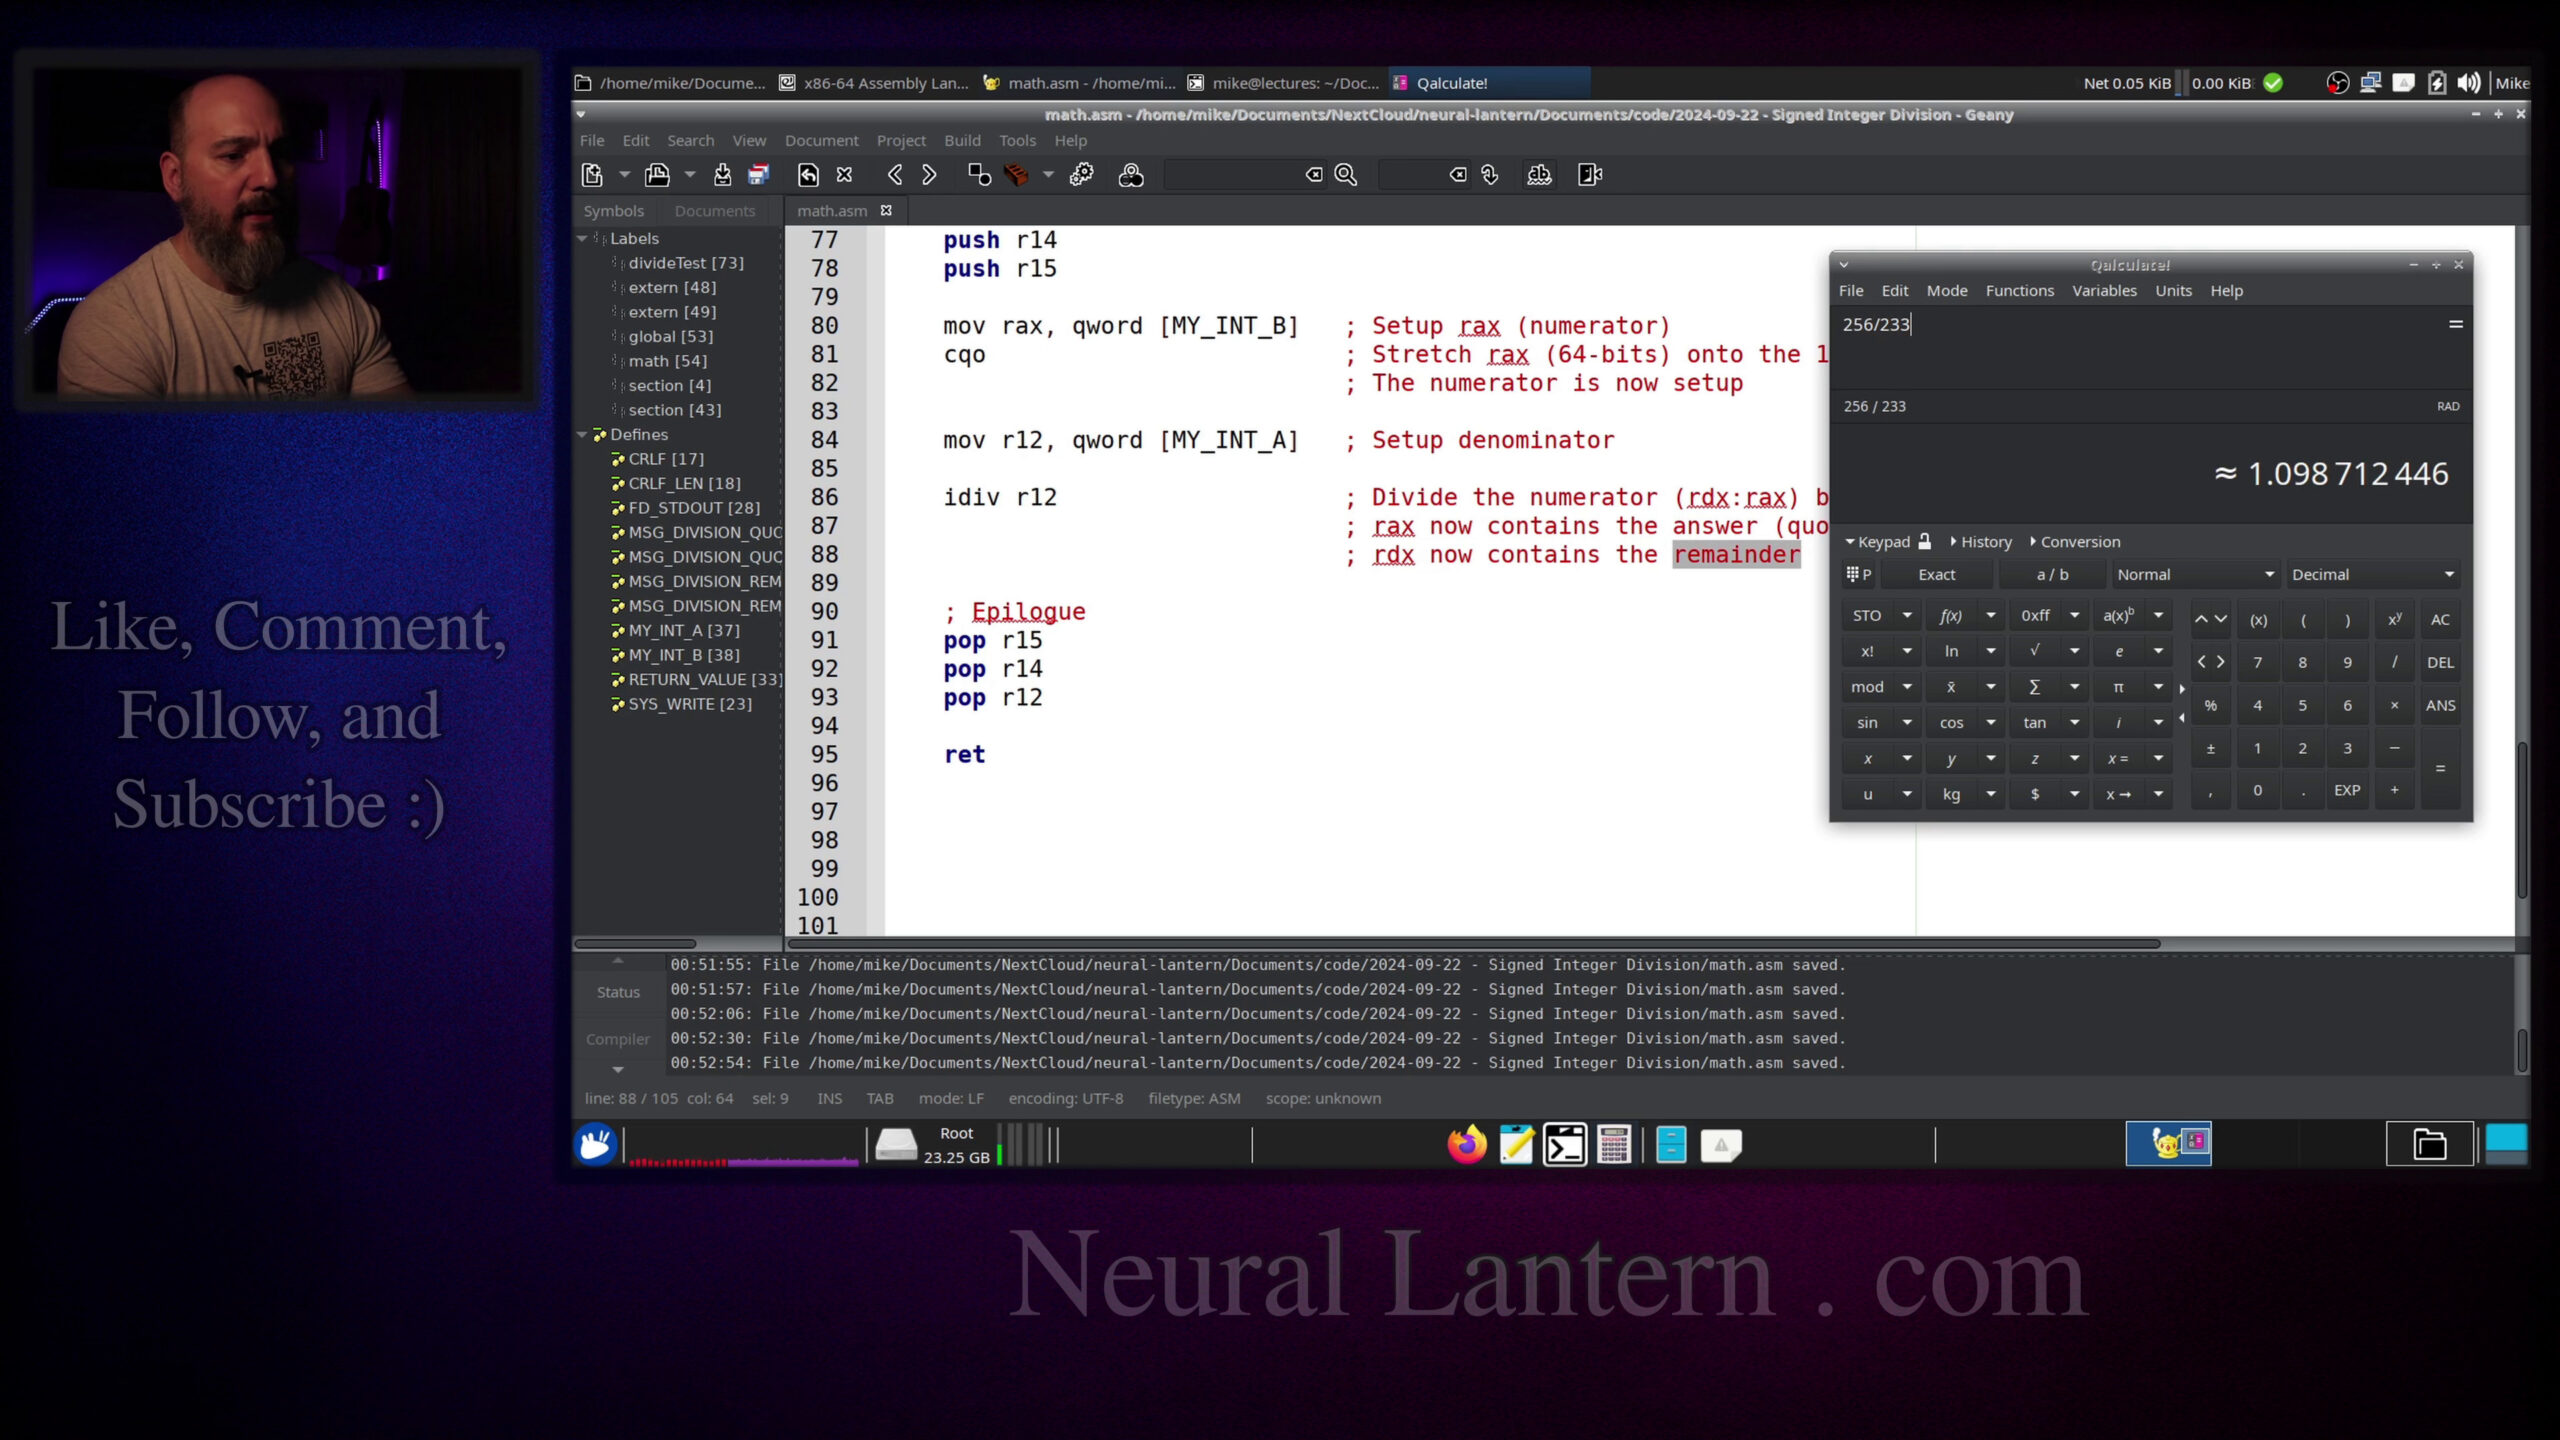
Task: Open the Build menu in Geany
Action: (x=962, y=141)
